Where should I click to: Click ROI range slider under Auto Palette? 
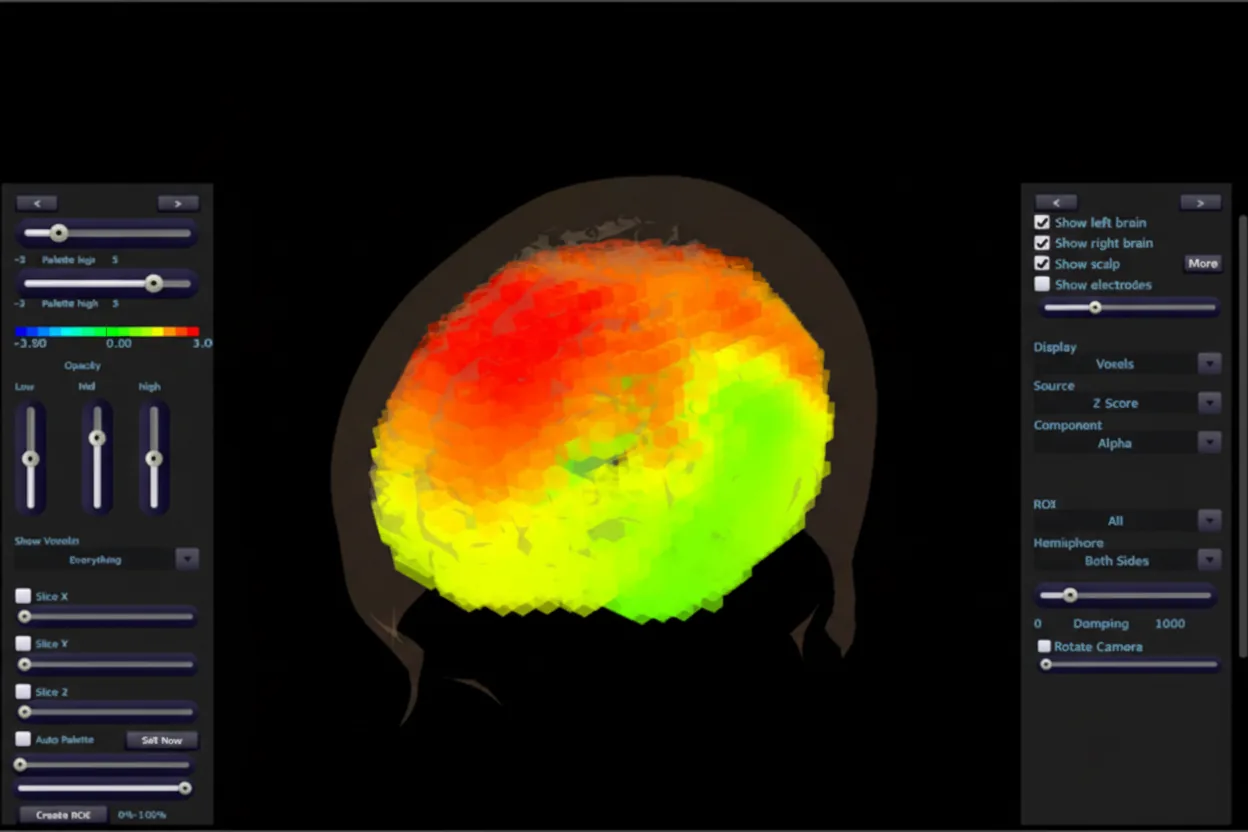pyautogui.click(x=102, y=765)
